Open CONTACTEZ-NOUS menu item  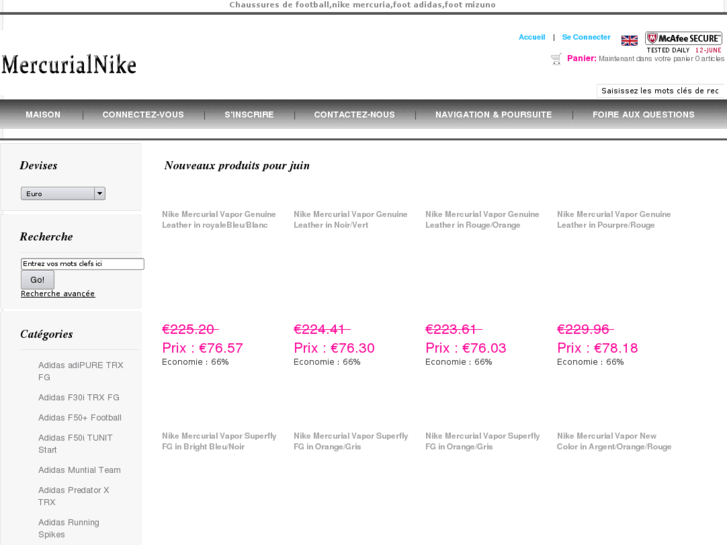click(354, 115)
